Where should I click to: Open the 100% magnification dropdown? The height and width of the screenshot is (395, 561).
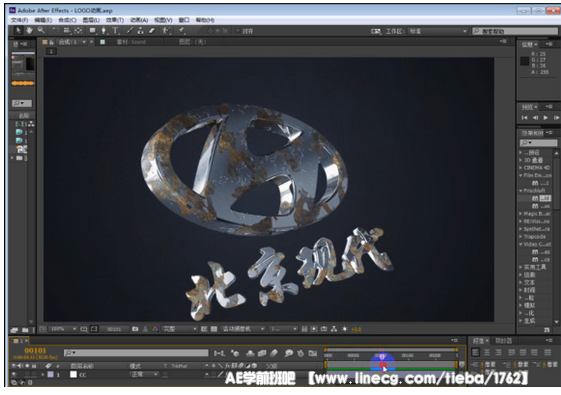pos(63,329)
